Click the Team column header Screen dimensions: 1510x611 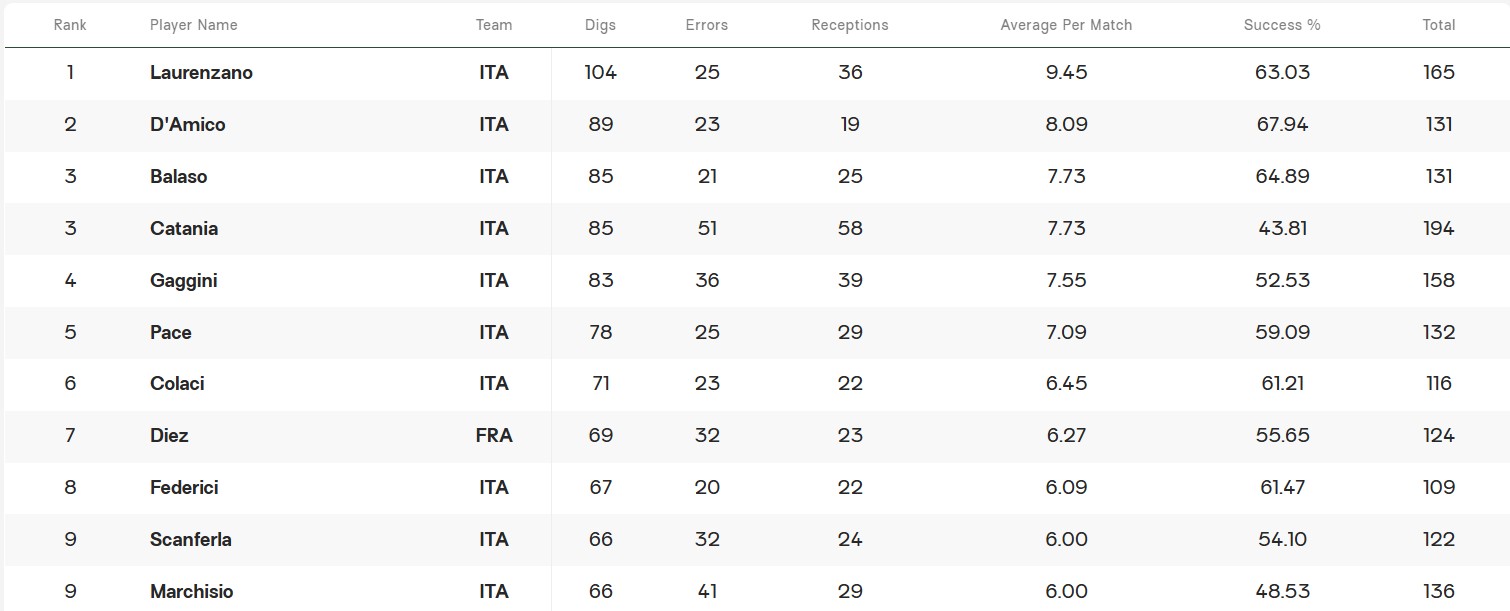(494, 25)
